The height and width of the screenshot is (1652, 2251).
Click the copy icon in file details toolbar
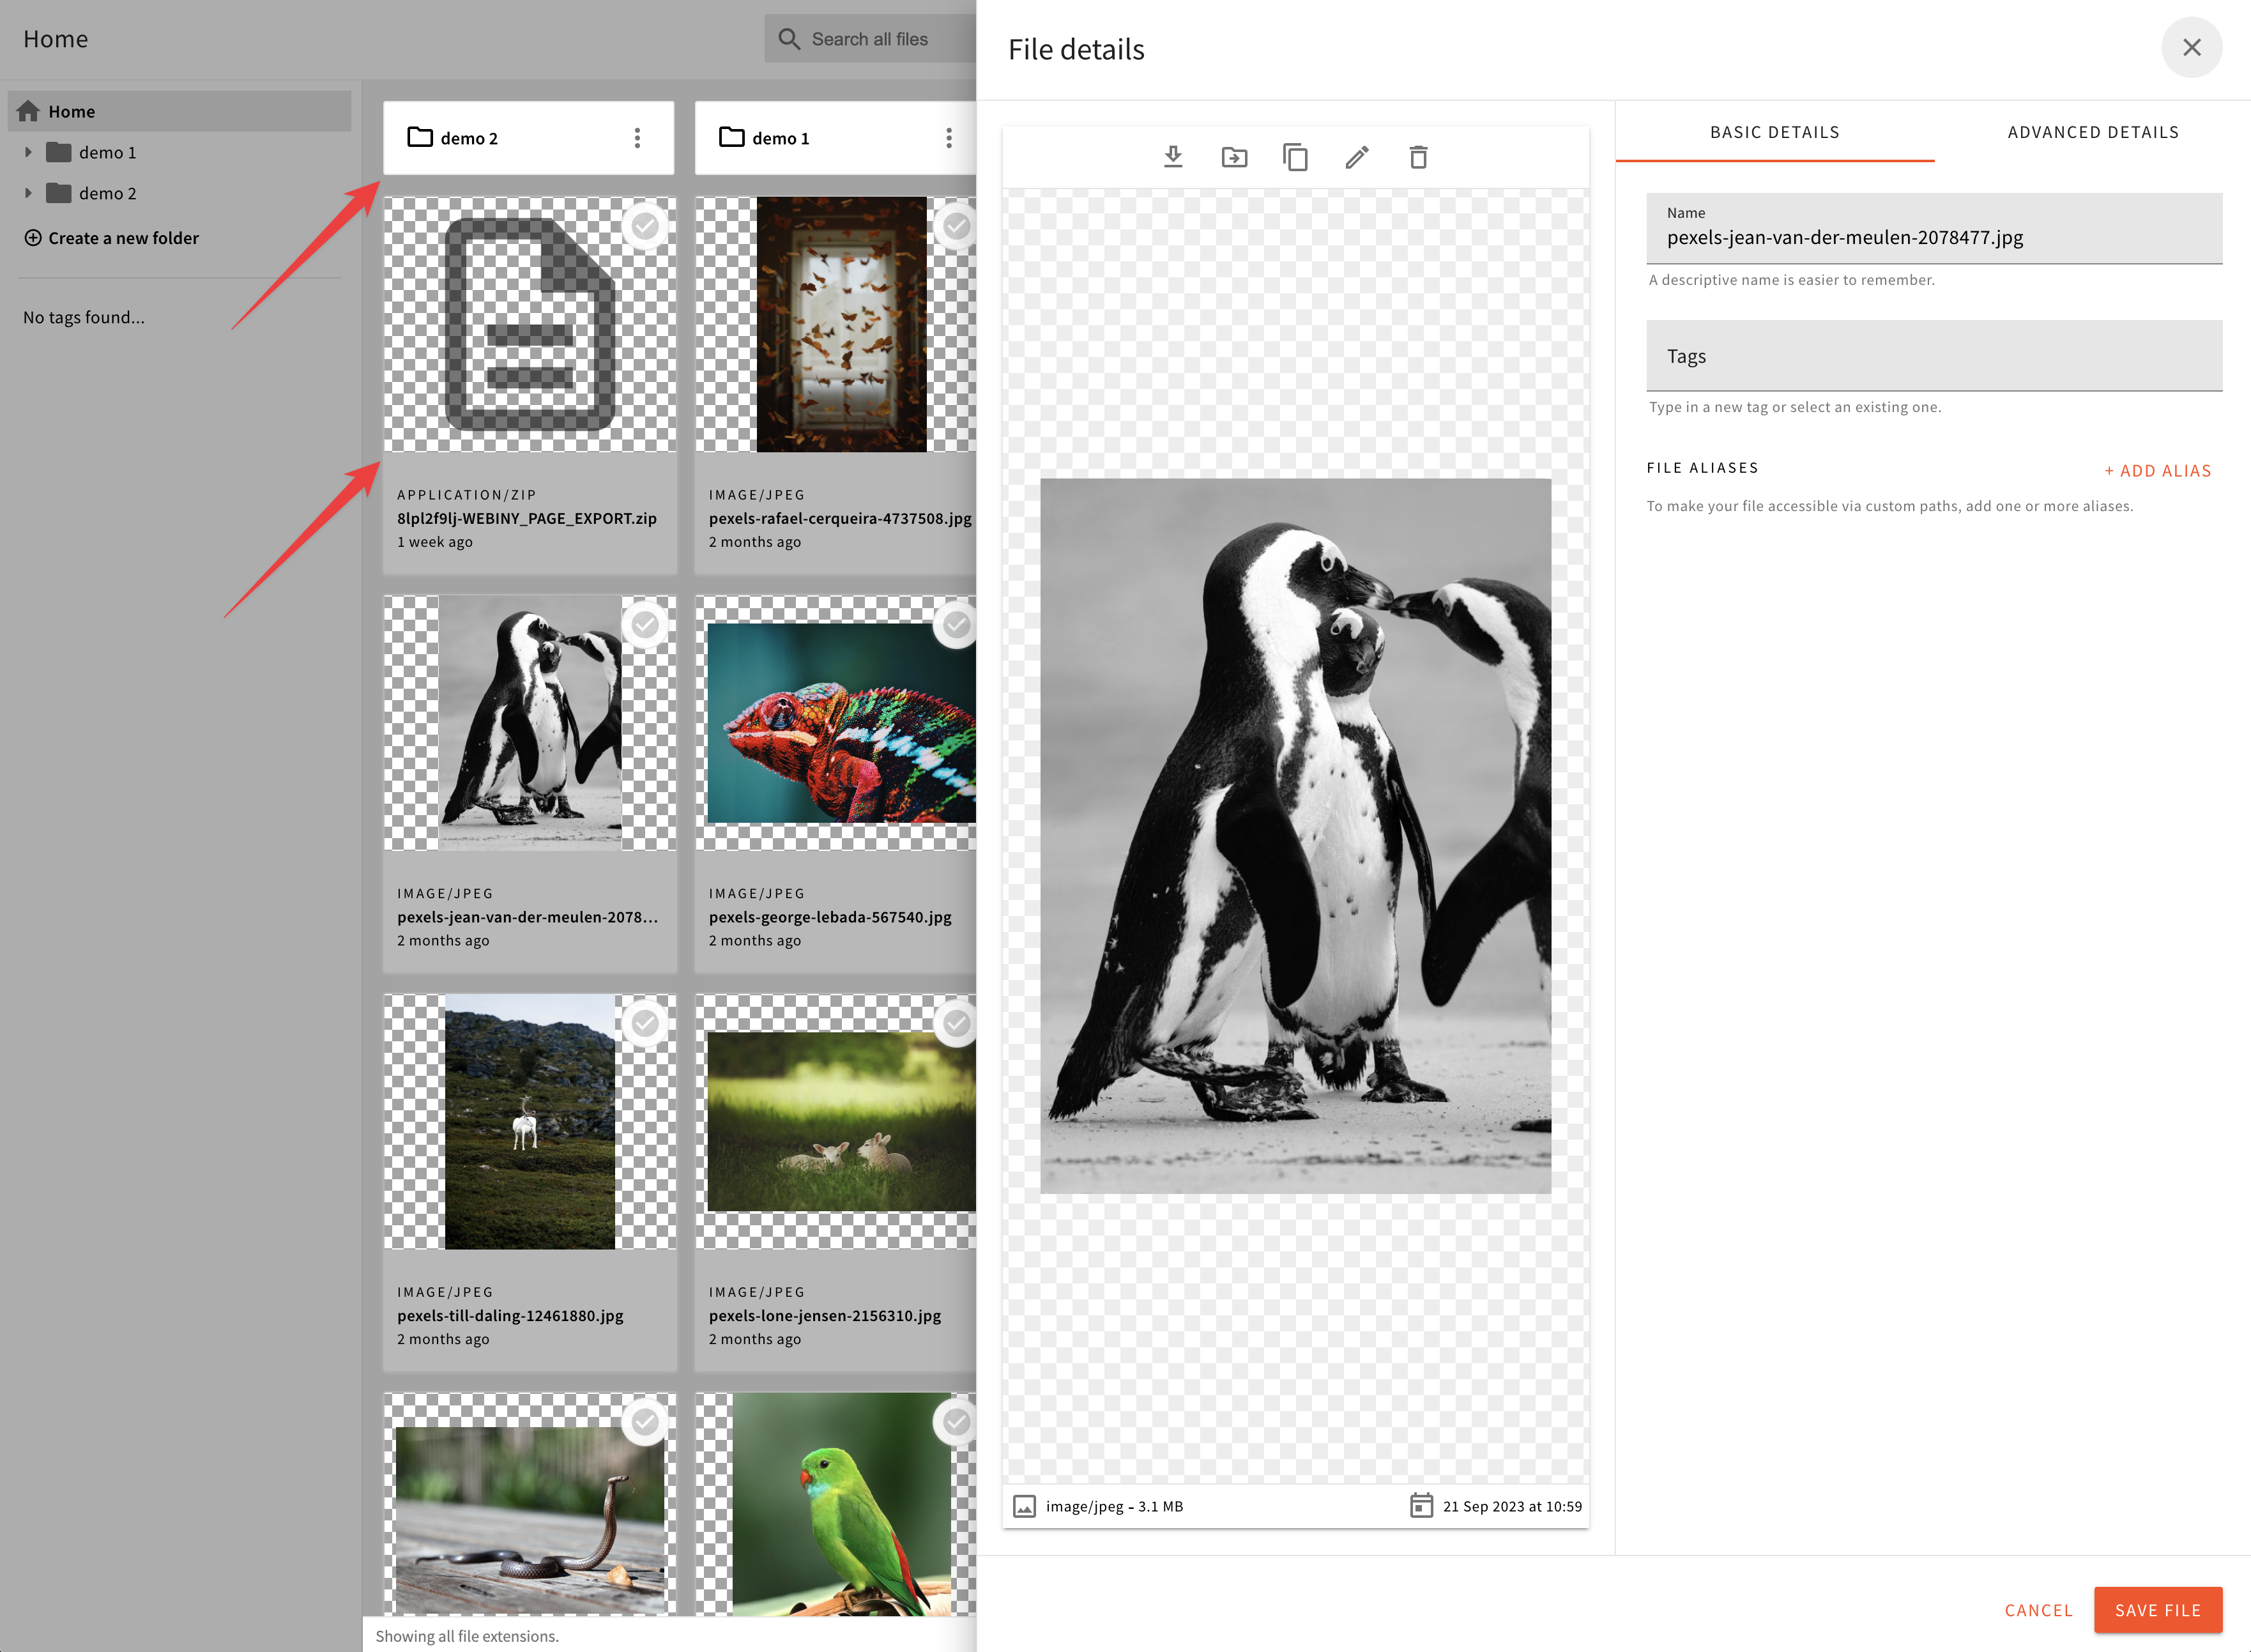(x=1293, y=157)
